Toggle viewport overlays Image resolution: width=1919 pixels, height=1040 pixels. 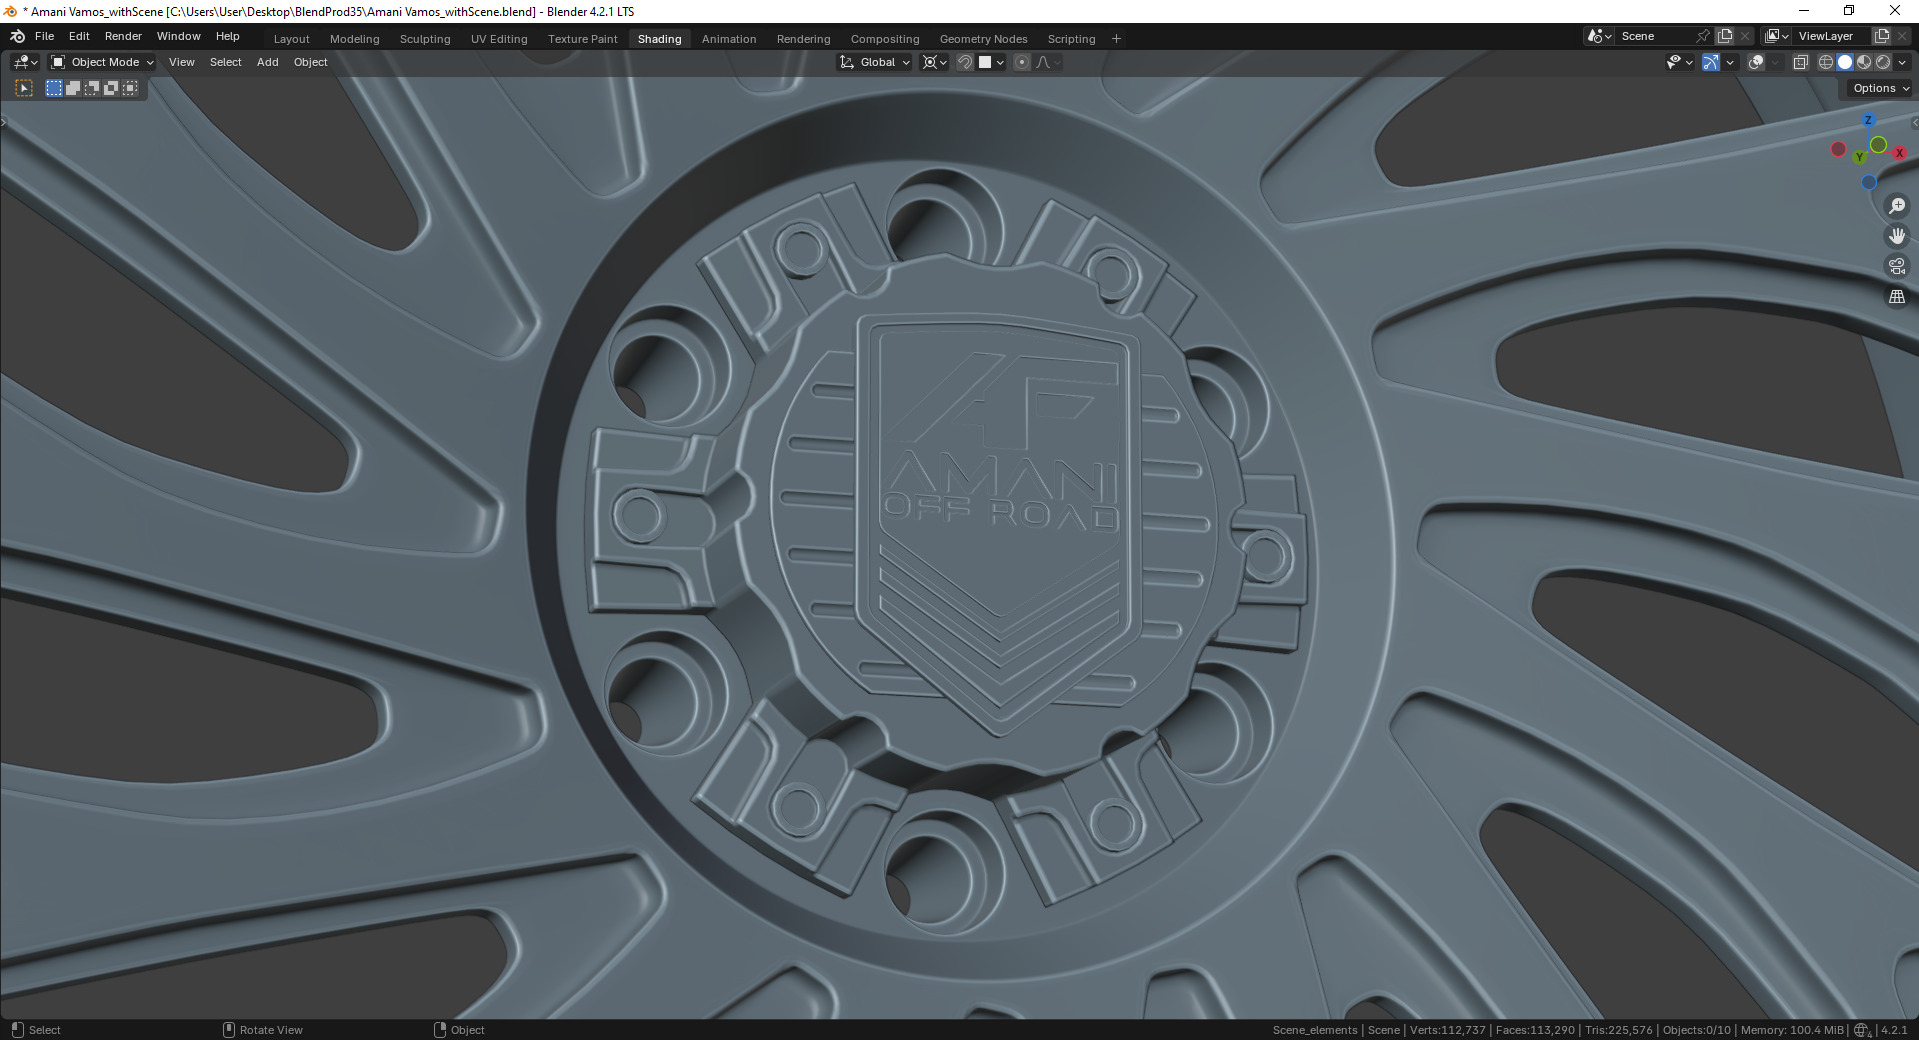(x=1756, y=62)
